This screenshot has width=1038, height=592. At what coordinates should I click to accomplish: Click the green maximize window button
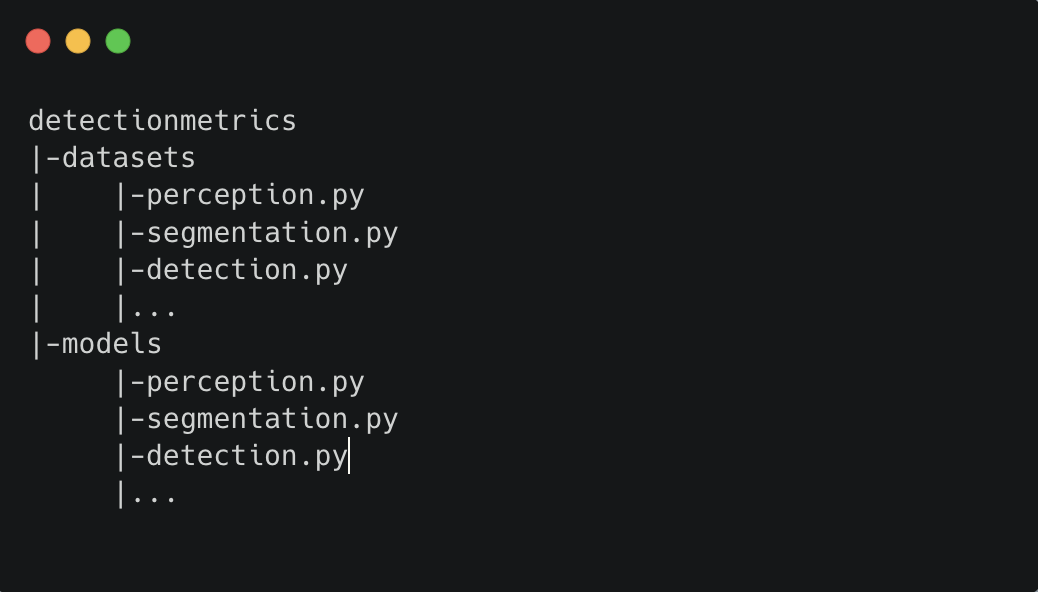118,41
